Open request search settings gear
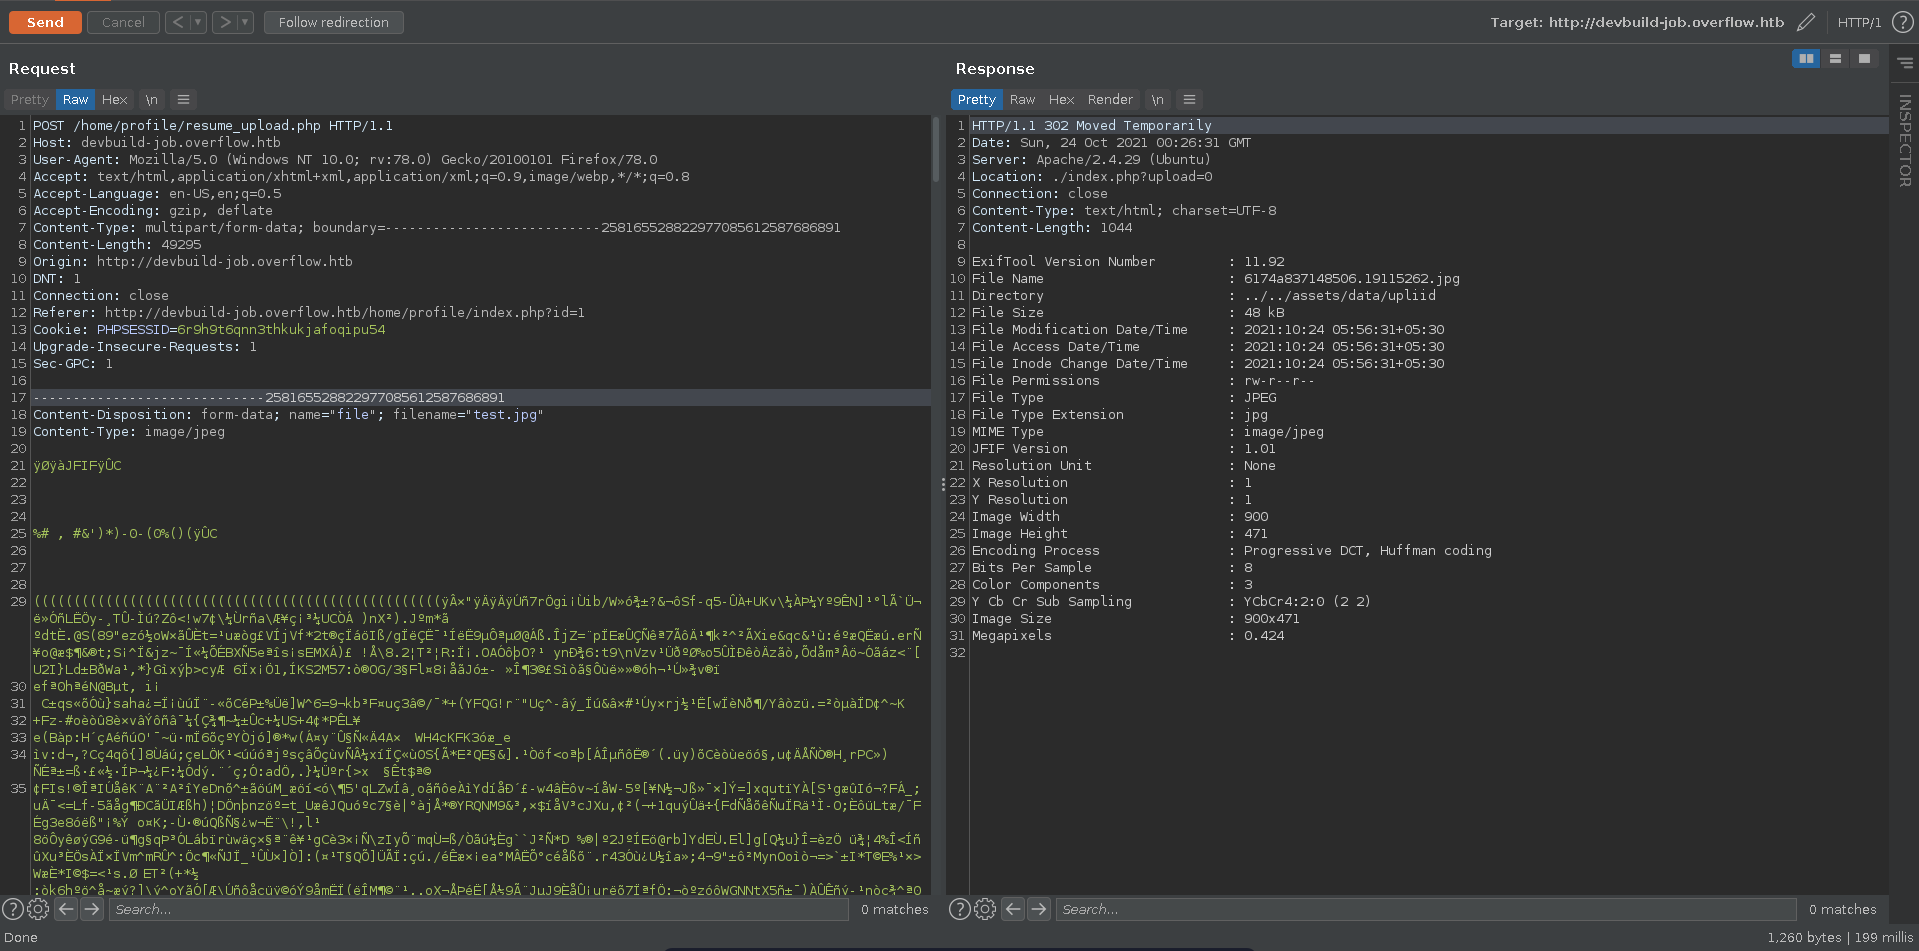The width and height of the screenshot is (1919, 951). click(x=38, y=909)
